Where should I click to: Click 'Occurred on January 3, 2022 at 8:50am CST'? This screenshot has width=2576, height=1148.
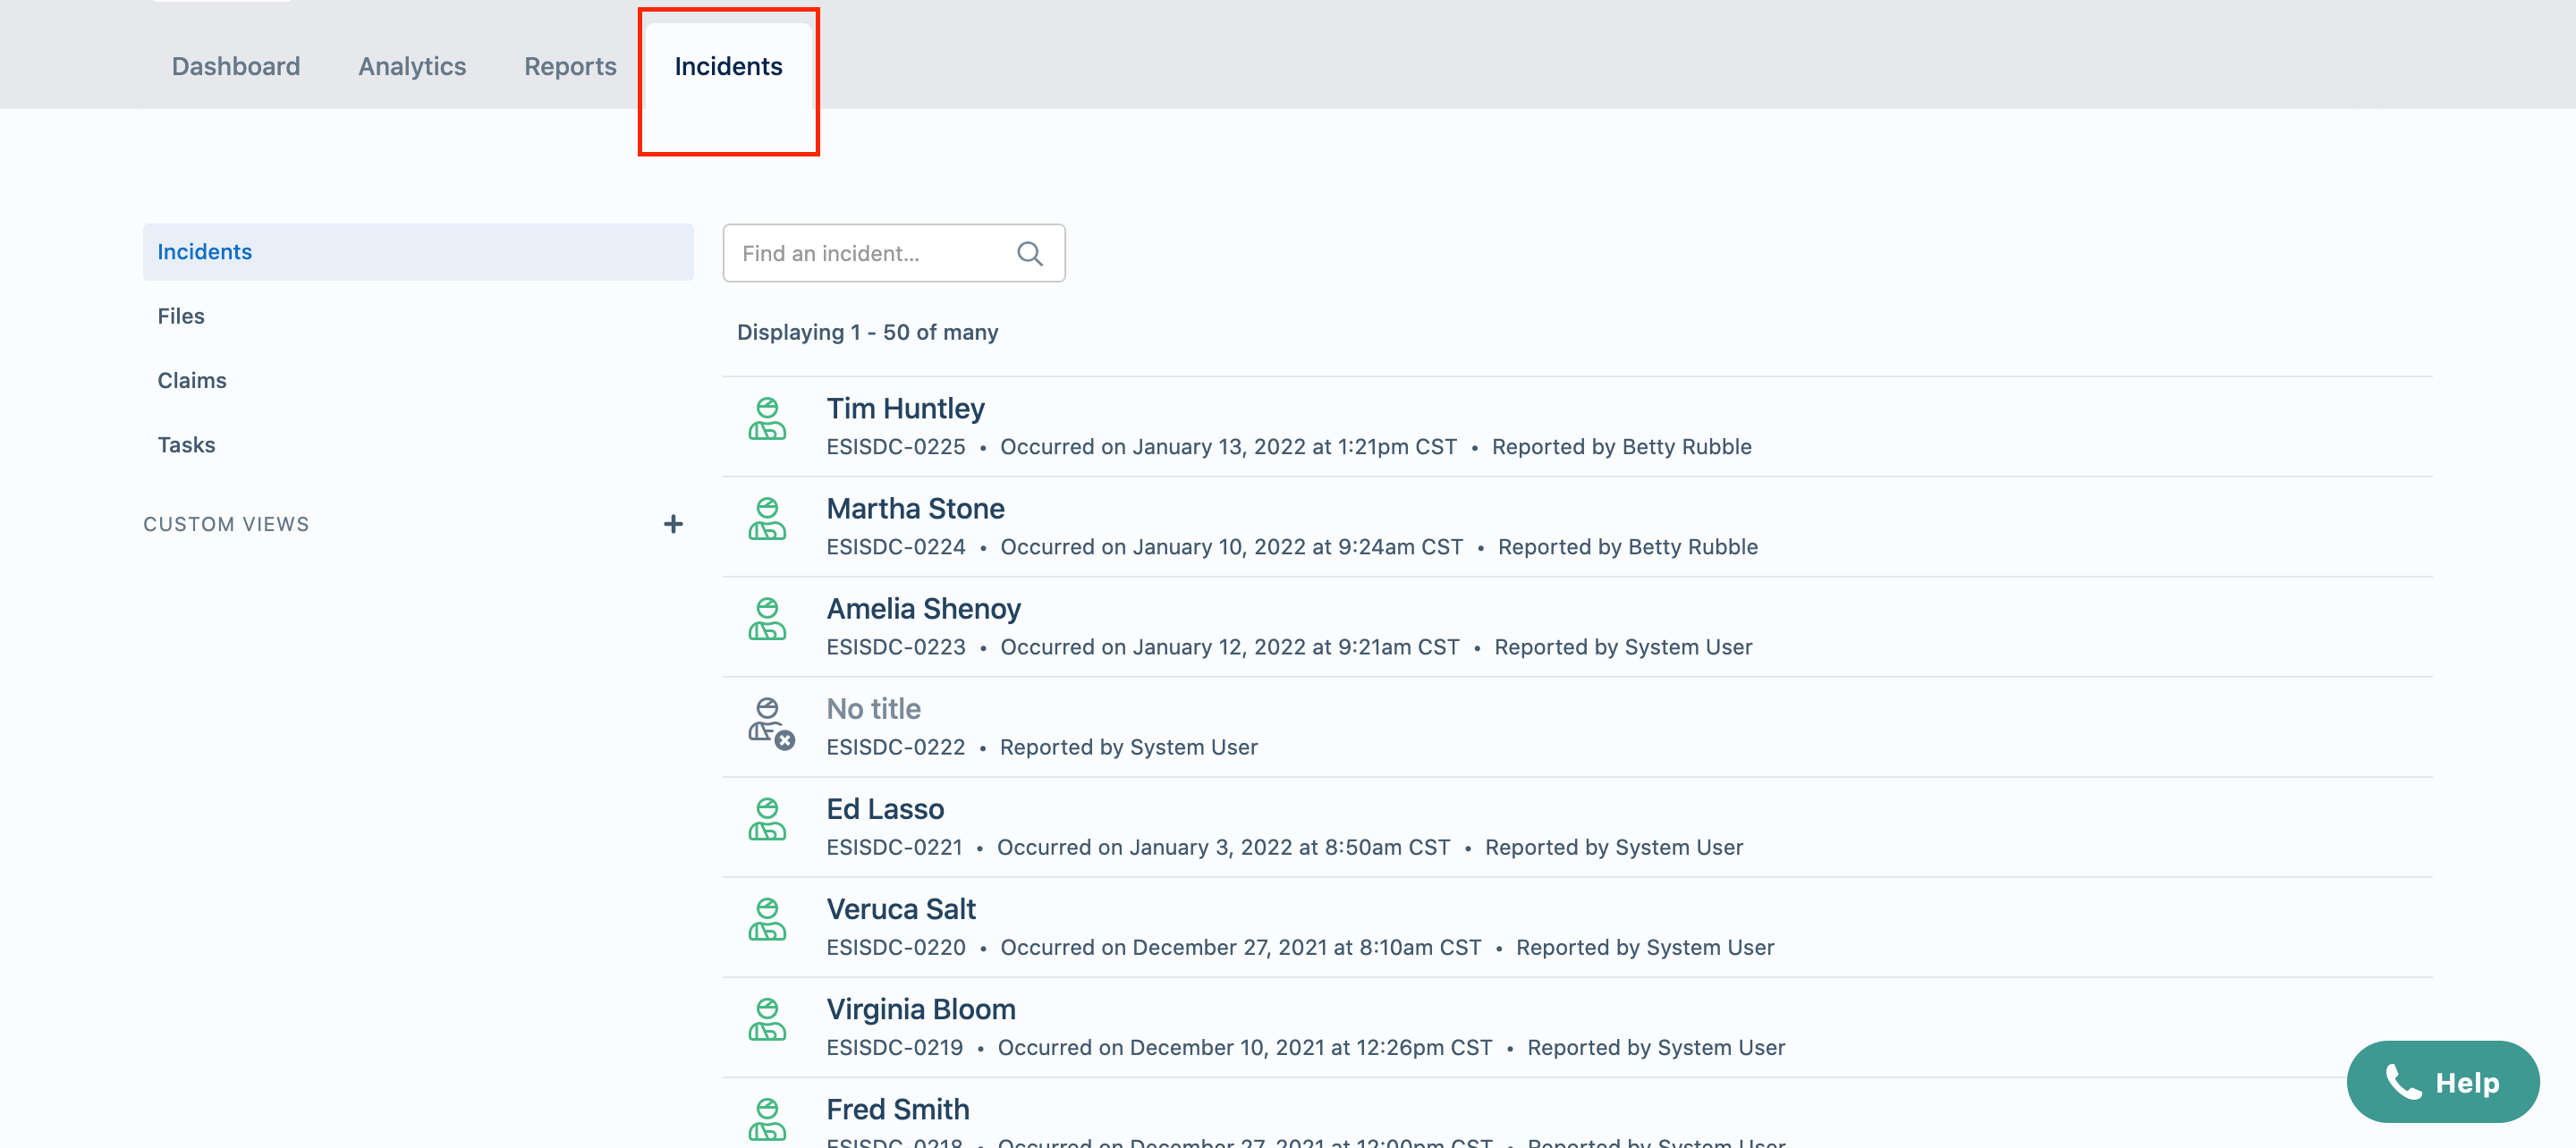(x=1223, y=847)
